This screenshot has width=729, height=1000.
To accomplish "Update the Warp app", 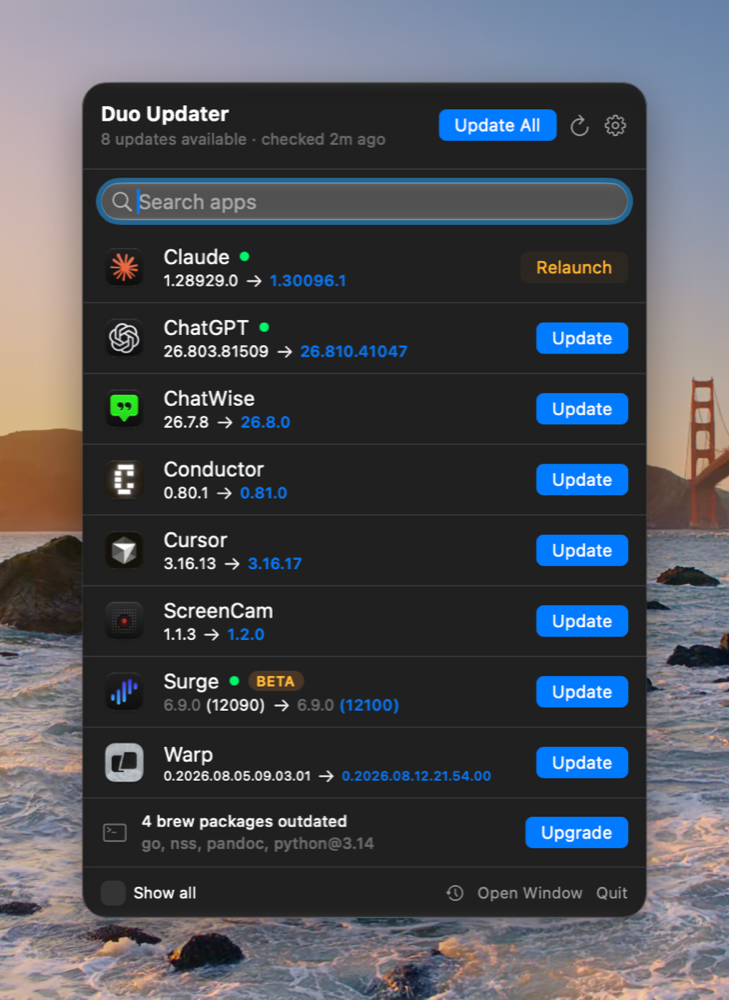I will tap(582, 763).
